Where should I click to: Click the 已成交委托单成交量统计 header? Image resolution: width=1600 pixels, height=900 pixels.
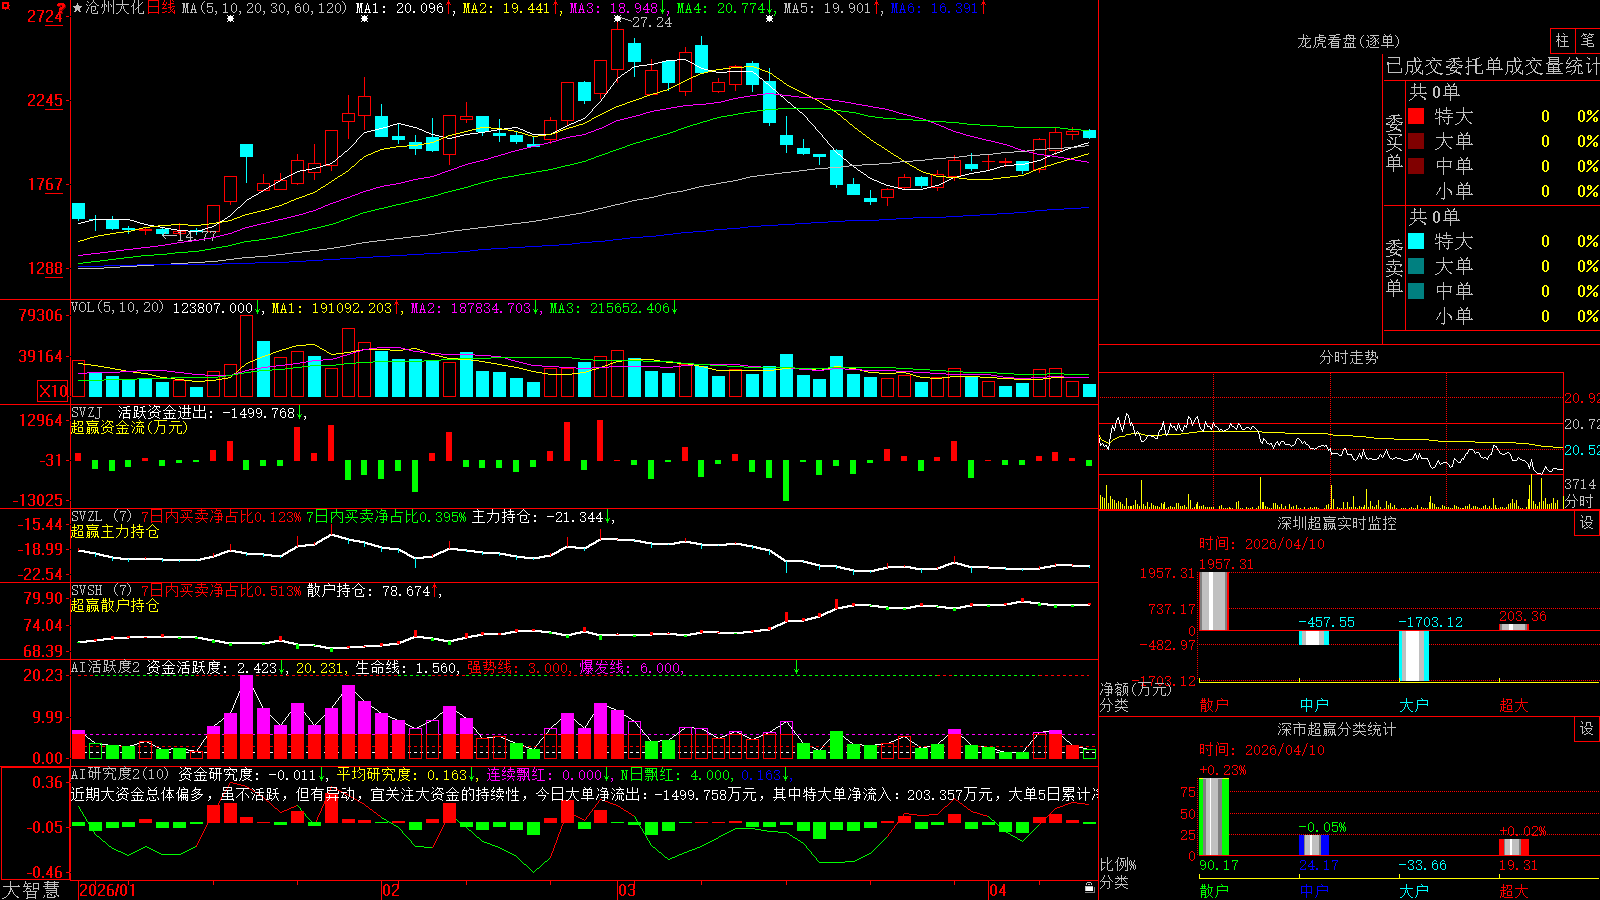click(x=1492, y=66)
